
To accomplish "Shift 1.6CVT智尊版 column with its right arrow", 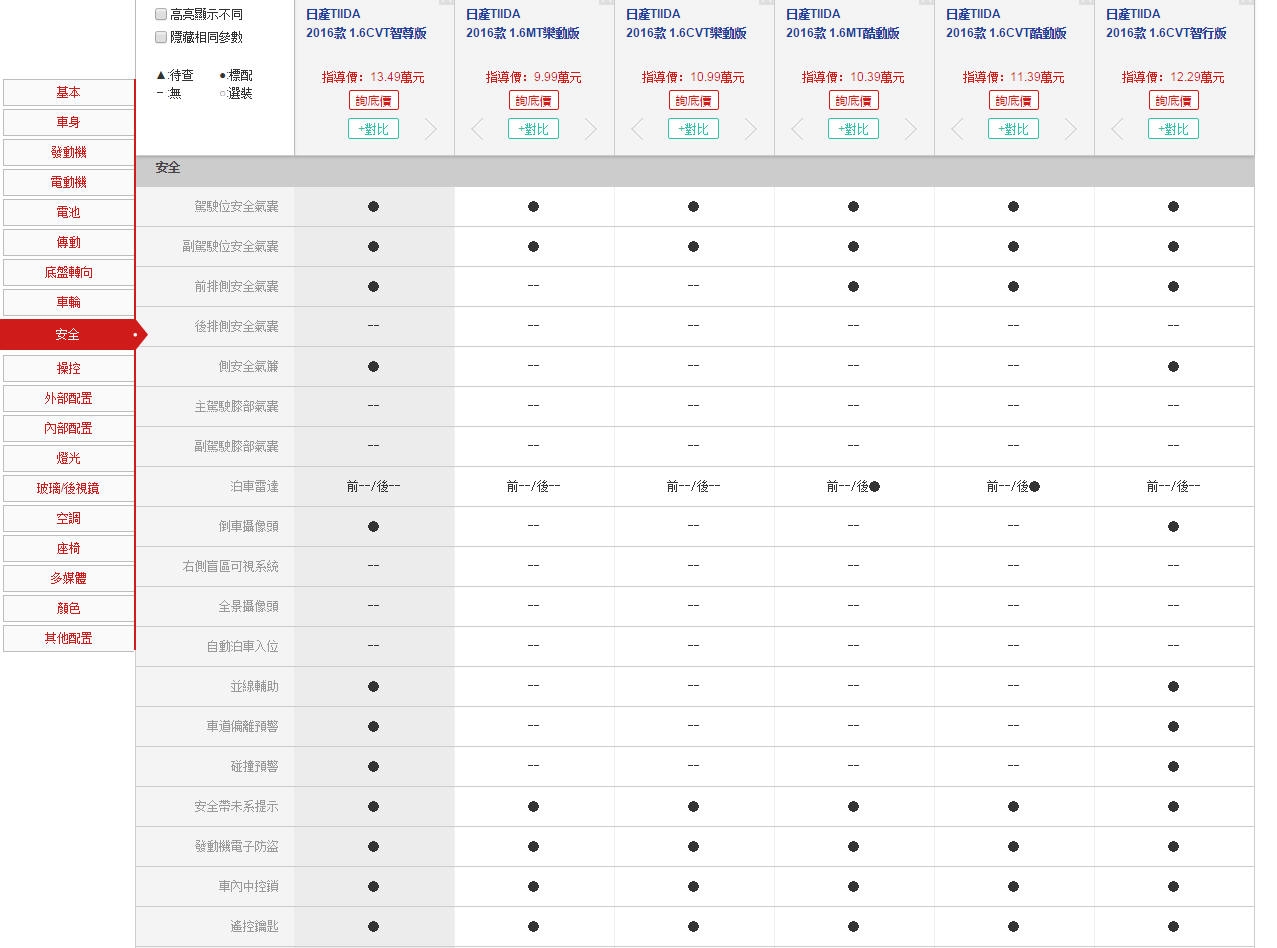I will click(431, 129).
